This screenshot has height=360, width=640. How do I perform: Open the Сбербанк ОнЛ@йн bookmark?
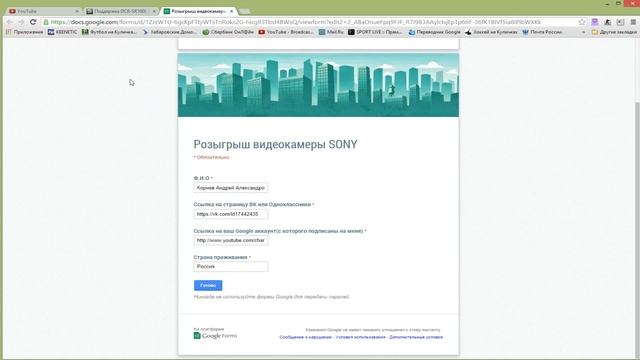tap(228, 32)
